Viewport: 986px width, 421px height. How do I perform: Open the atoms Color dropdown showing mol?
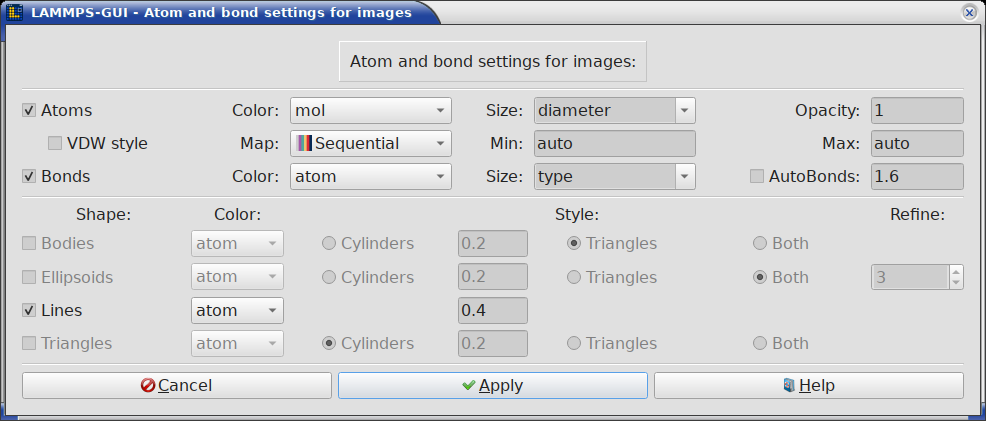coord(370,110)
